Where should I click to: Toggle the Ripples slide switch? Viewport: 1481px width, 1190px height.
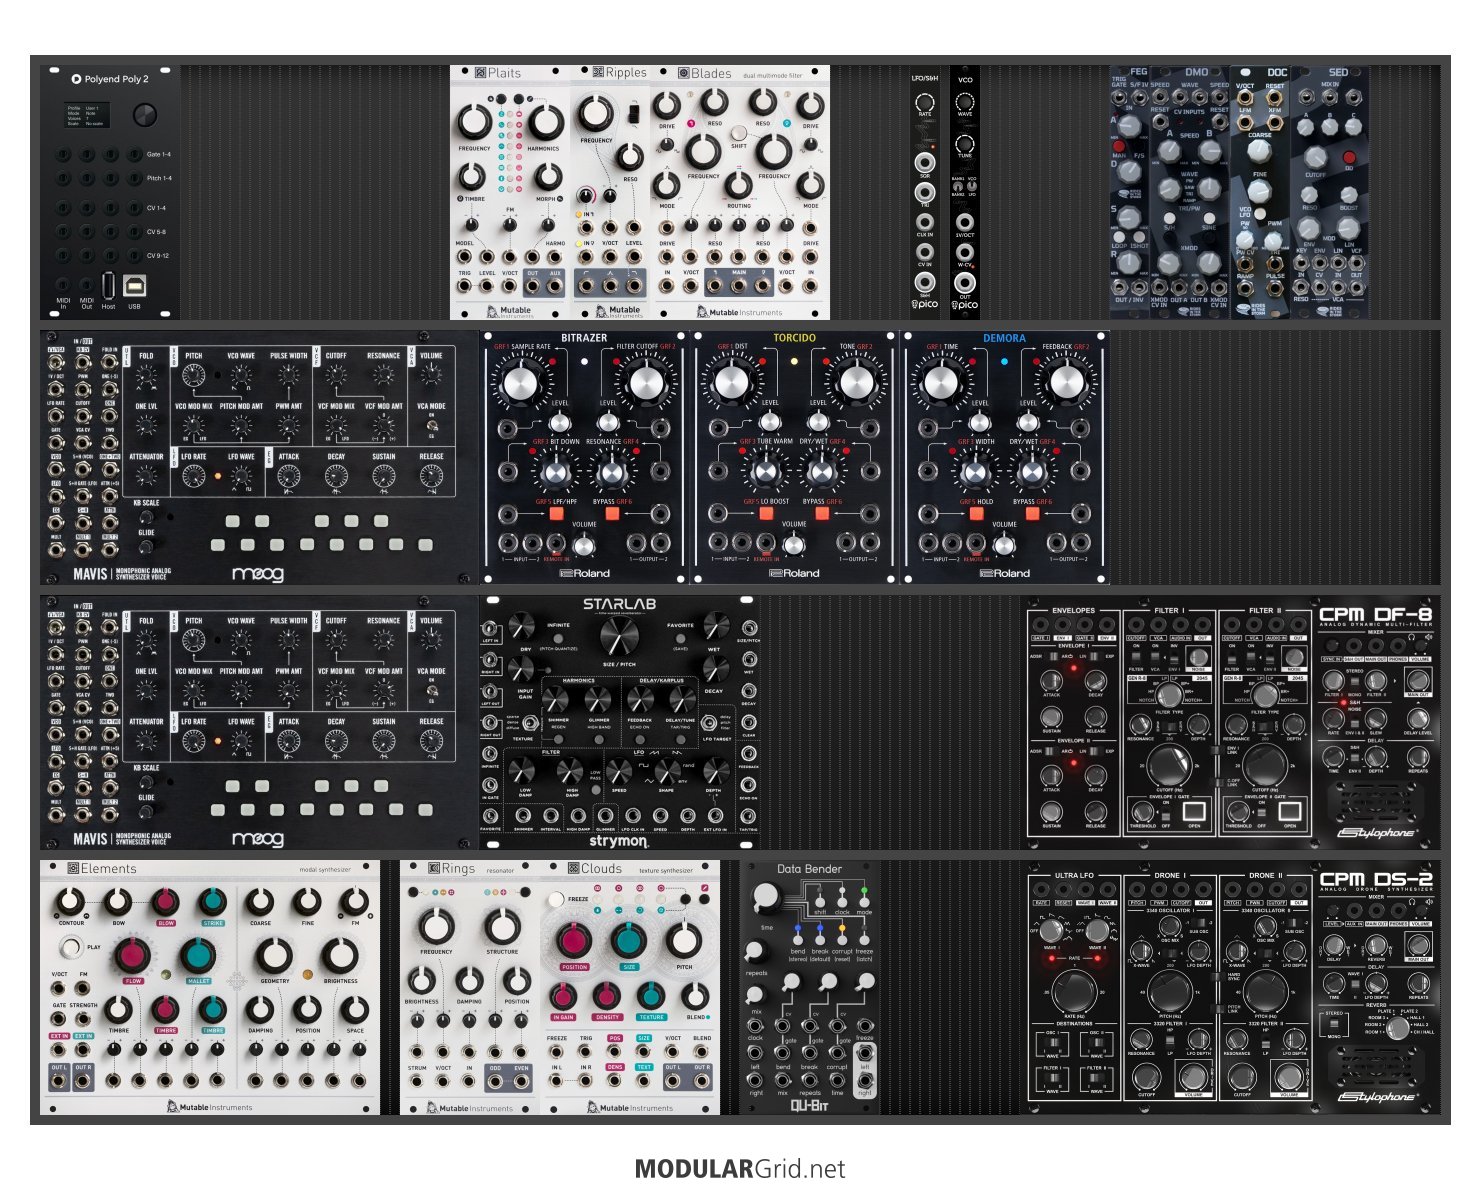click(x=632, y=112)
